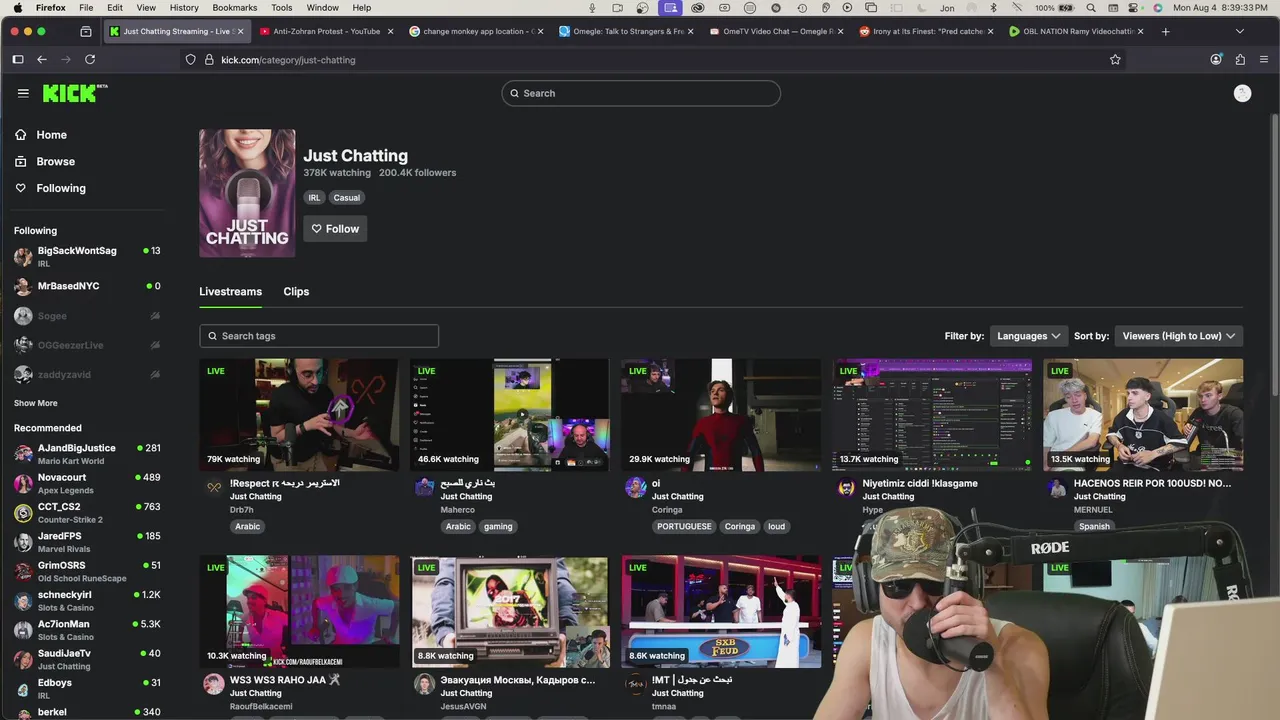Screen dimensions: 1280x720
Task: Open the Firefox History menu
Action: (x=184, y=7)
